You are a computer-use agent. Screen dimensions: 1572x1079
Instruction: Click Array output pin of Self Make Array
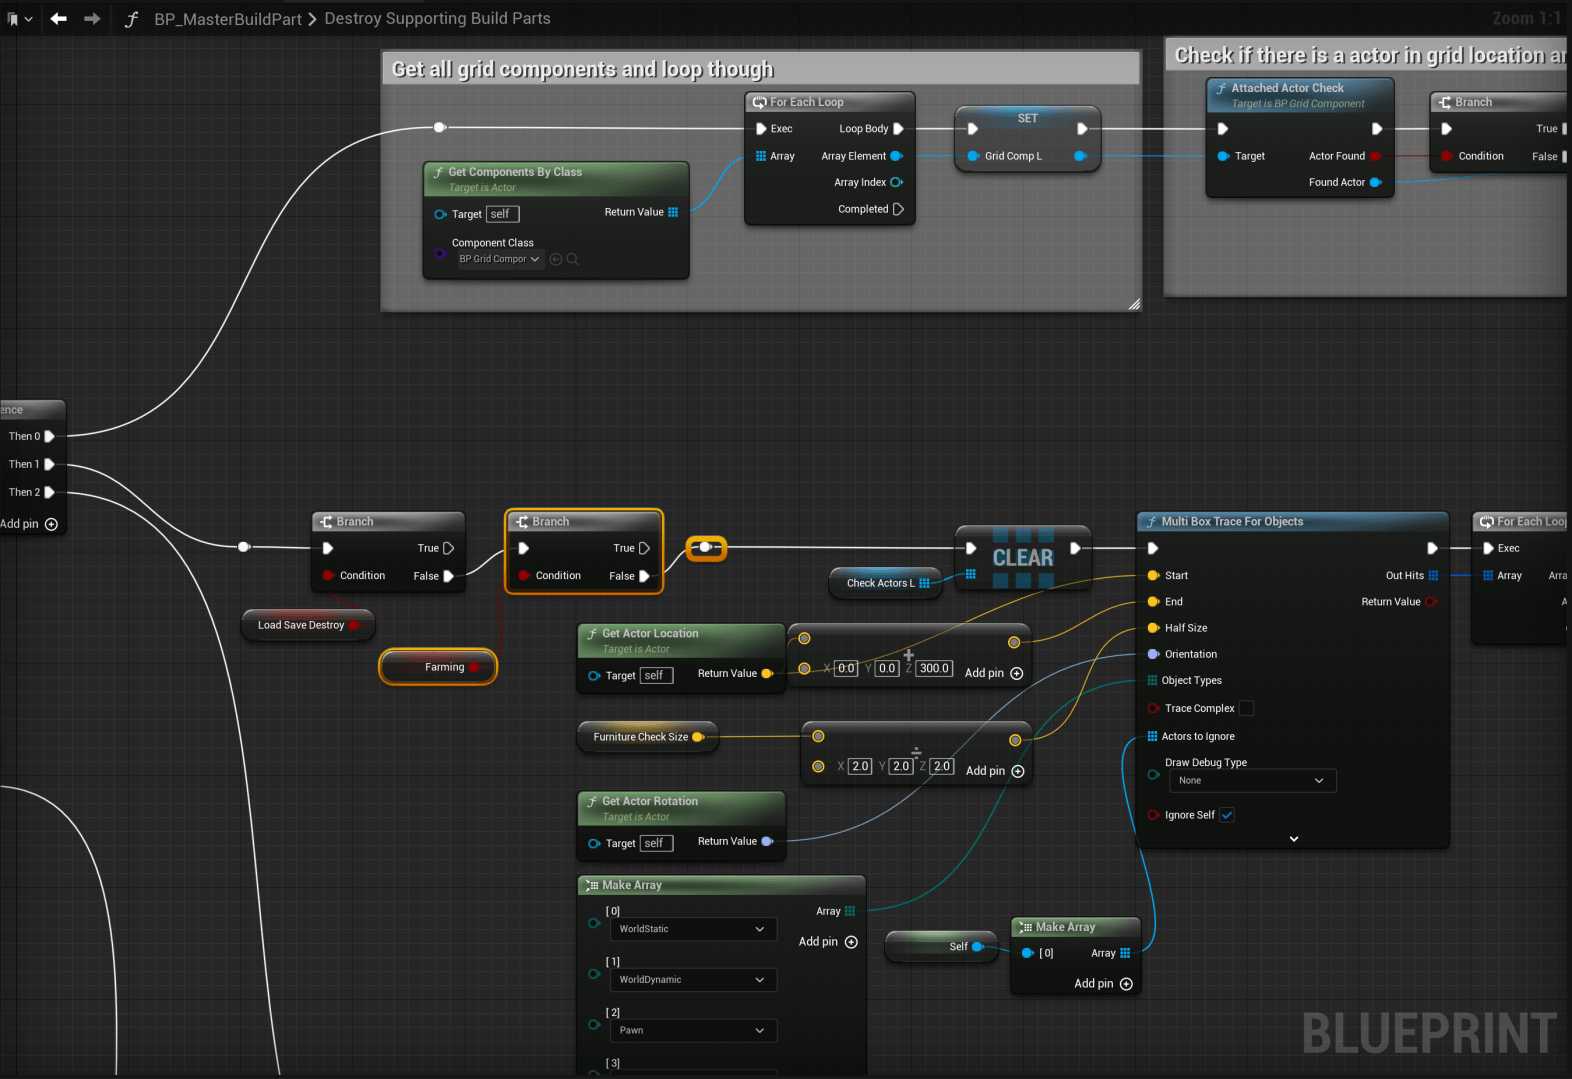(1125, 953)
